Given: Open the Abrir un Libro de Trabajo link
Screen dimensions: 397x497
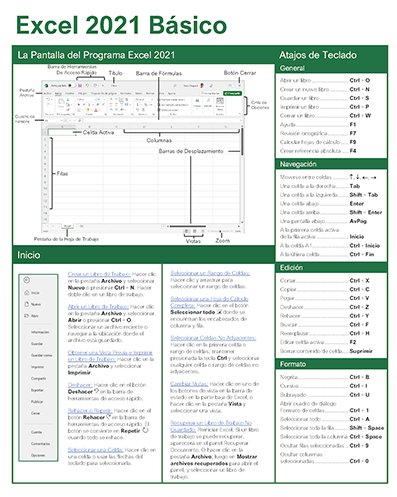Looking at the screenshot, I should point(98,306).
